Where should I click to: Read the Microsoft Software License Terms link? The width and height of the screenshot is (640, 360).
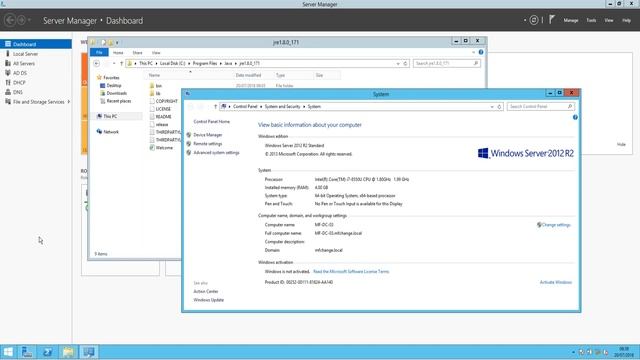point(351,271)
